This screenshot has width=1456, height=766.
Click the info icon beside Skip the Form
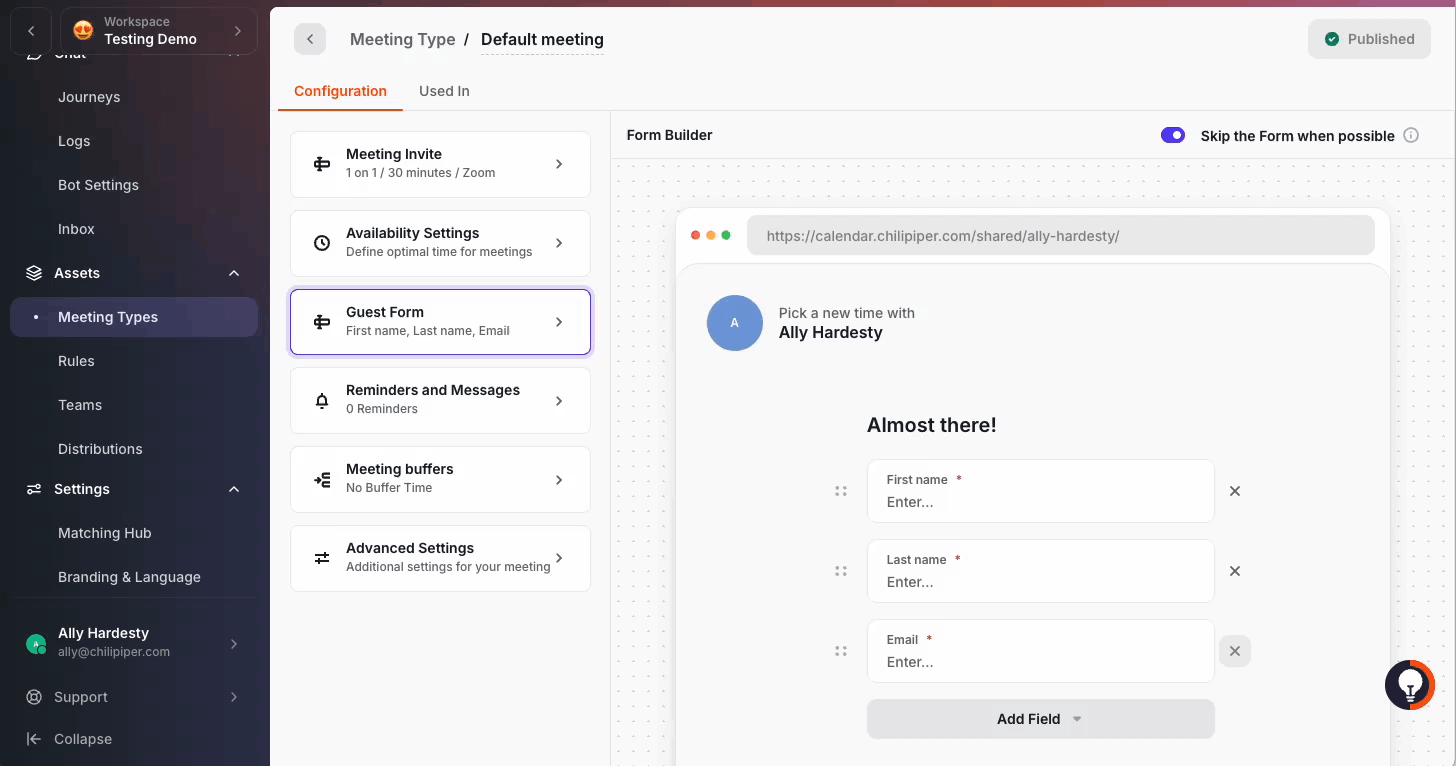click(x=1411, y=135)
